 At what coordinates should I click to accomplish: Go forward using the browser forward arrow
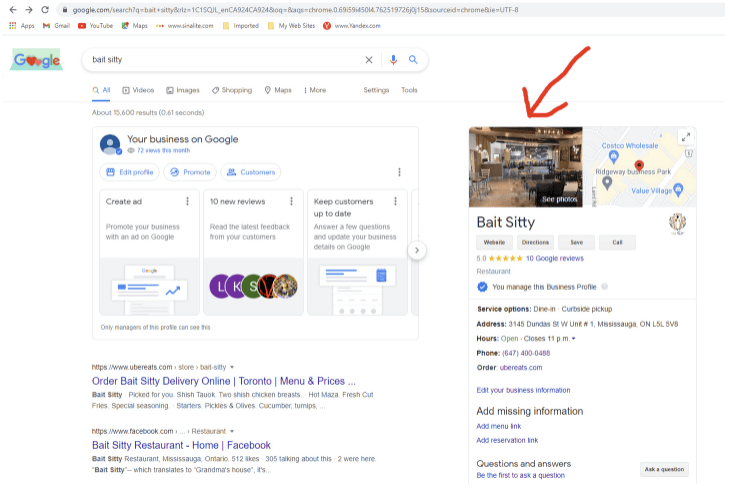pyautogui.click(x=29, y=9)
